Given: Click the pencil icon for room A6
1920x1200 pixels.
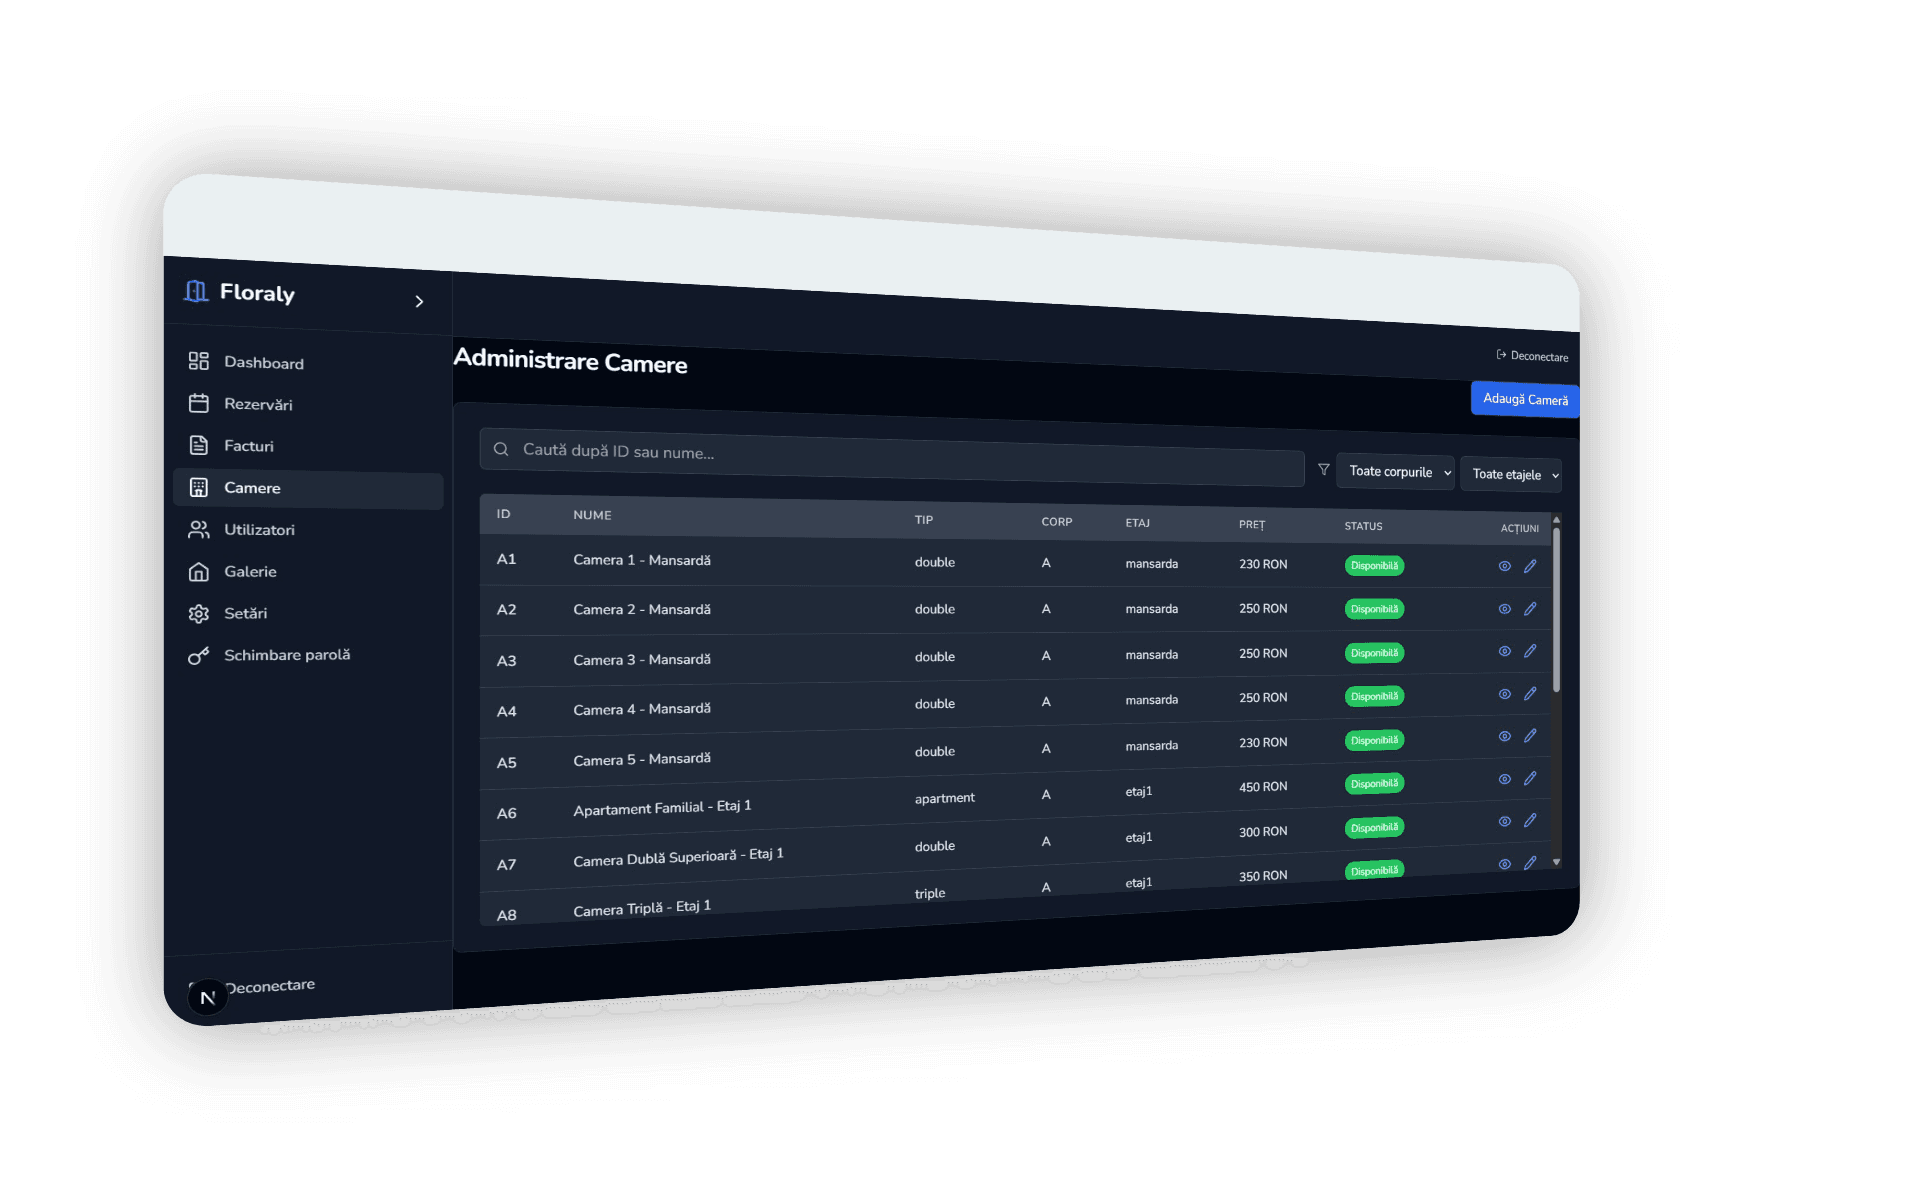Looking at the screenshot, I should coord(1530,778).
